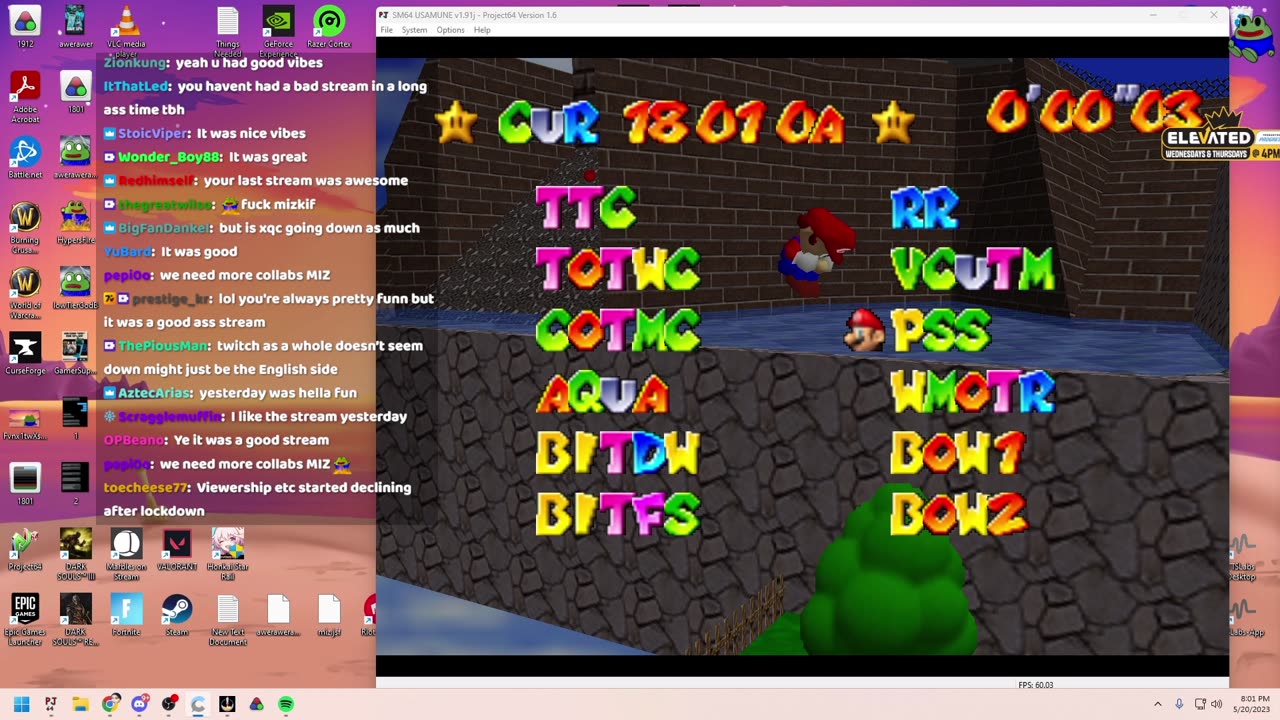Open the System menu in Project64
Image resolution: width=1280 pixels, height=720 pixels.
click(x=414, y=30)
